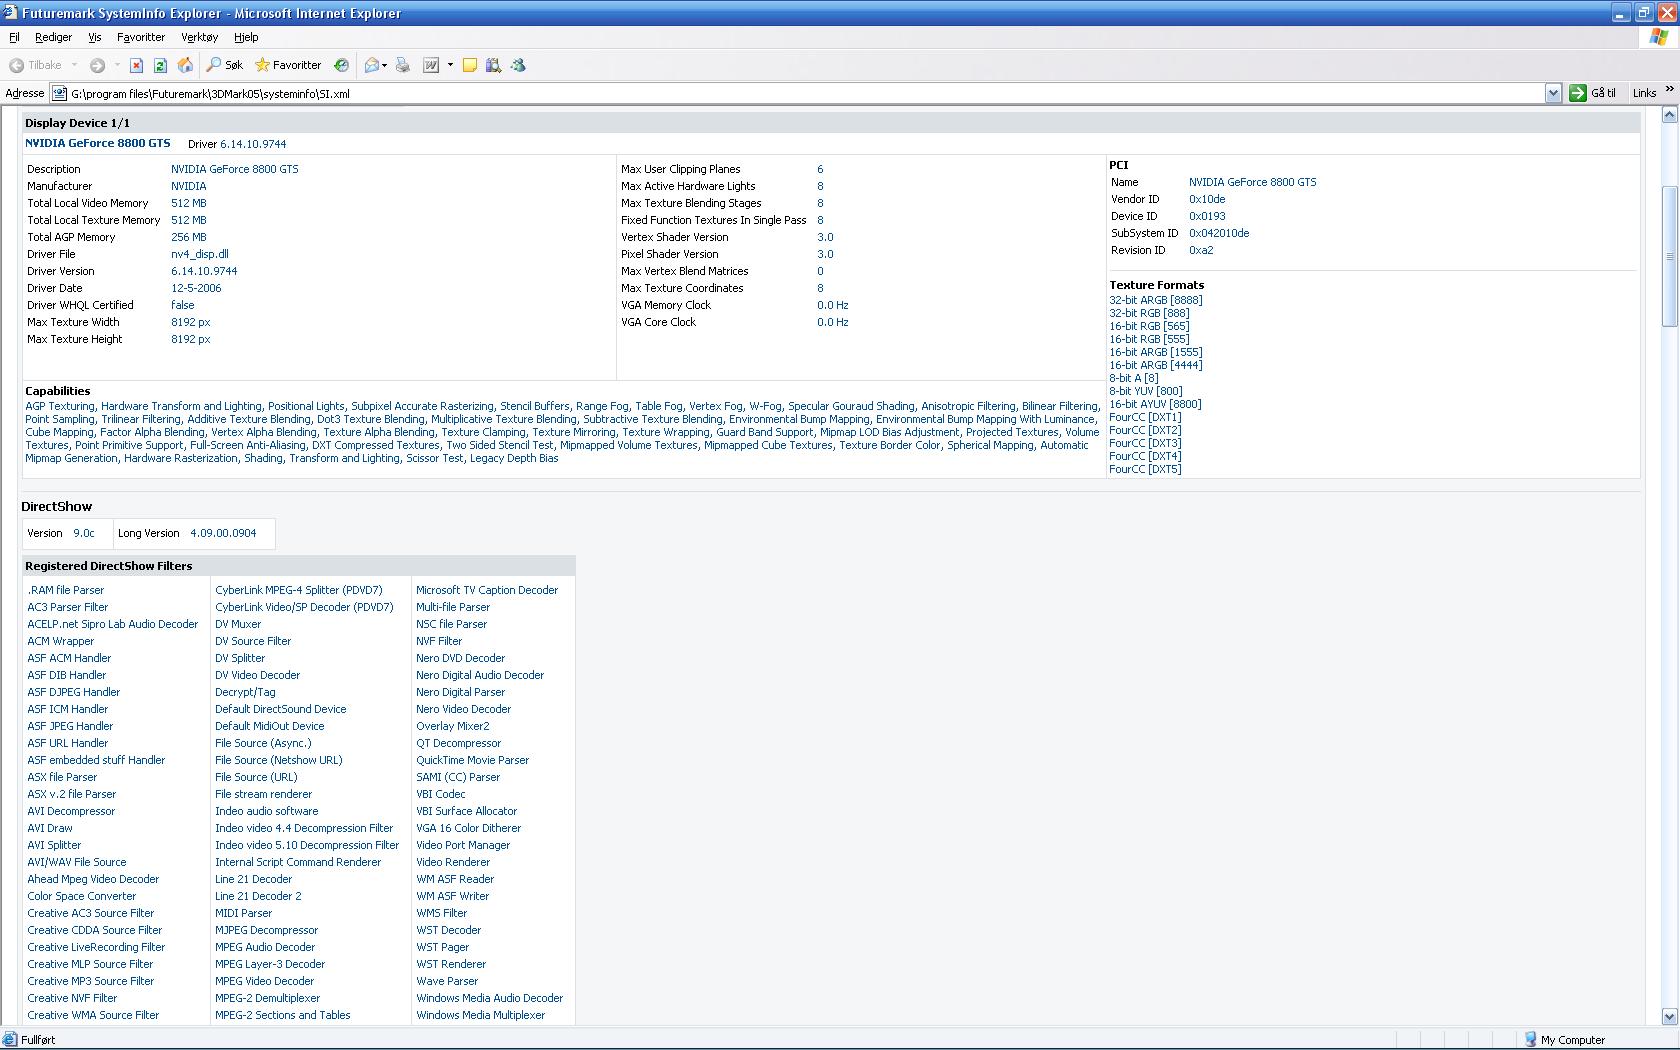Click the Gå til go button

pos(1593,93)
